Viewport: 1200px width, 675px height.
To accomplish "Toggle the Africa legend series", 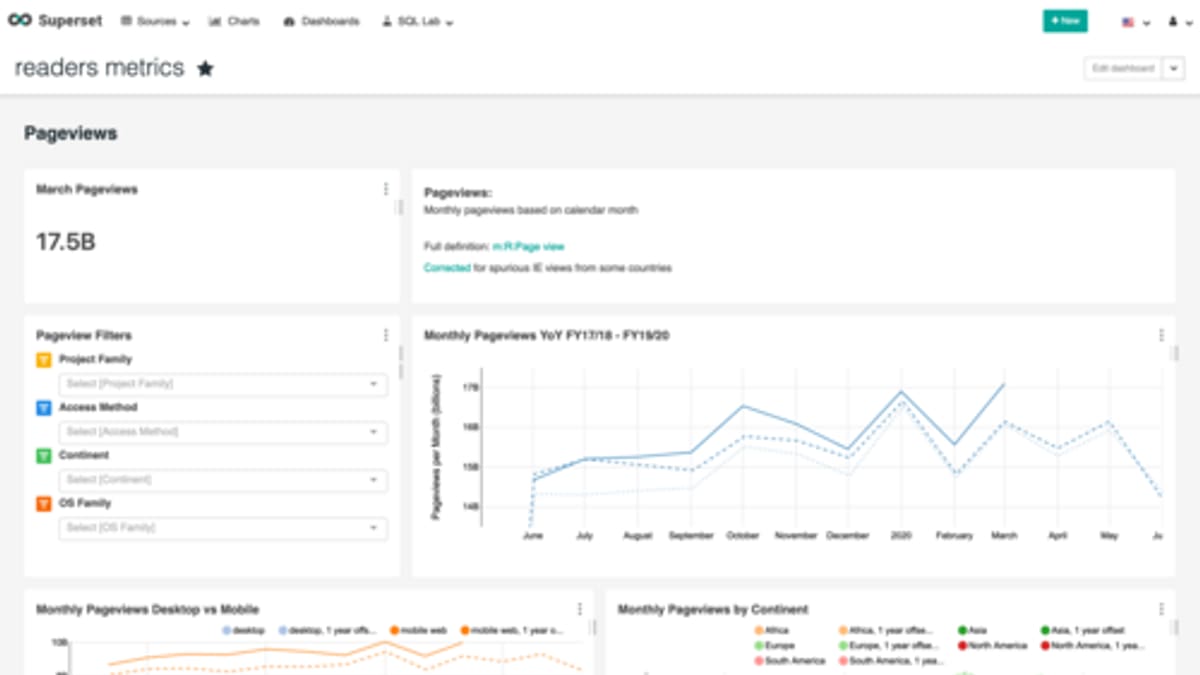I will pos(771,631).
